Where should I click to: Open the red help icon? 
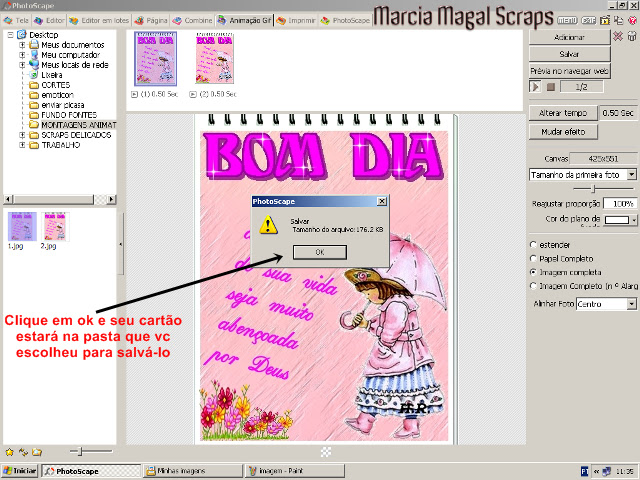click(633, 20)
